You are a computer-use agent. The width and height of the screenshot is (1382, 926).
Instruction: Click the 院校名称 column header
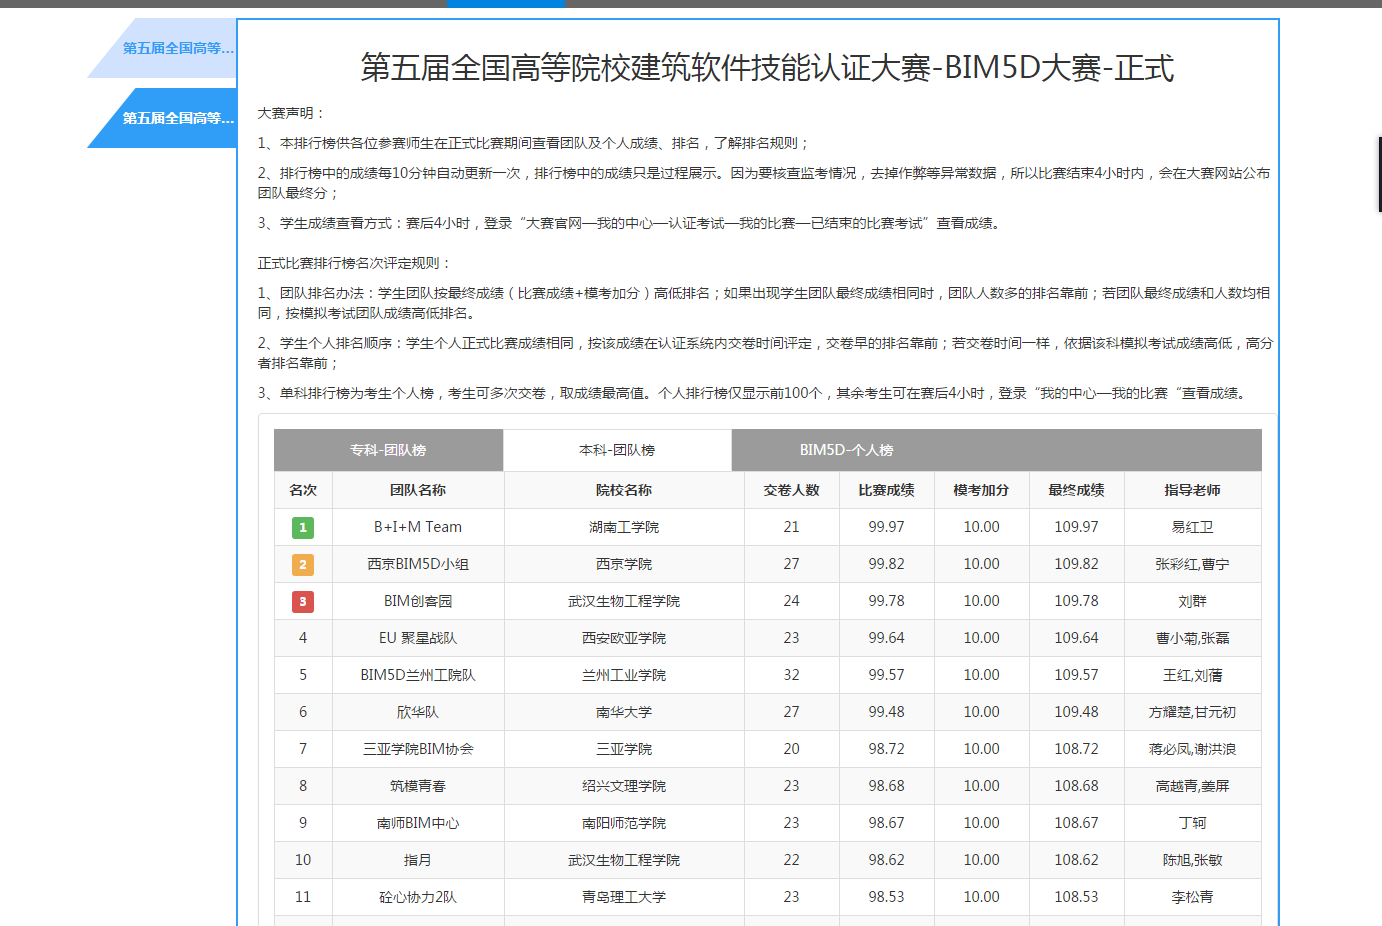point(624,490)
